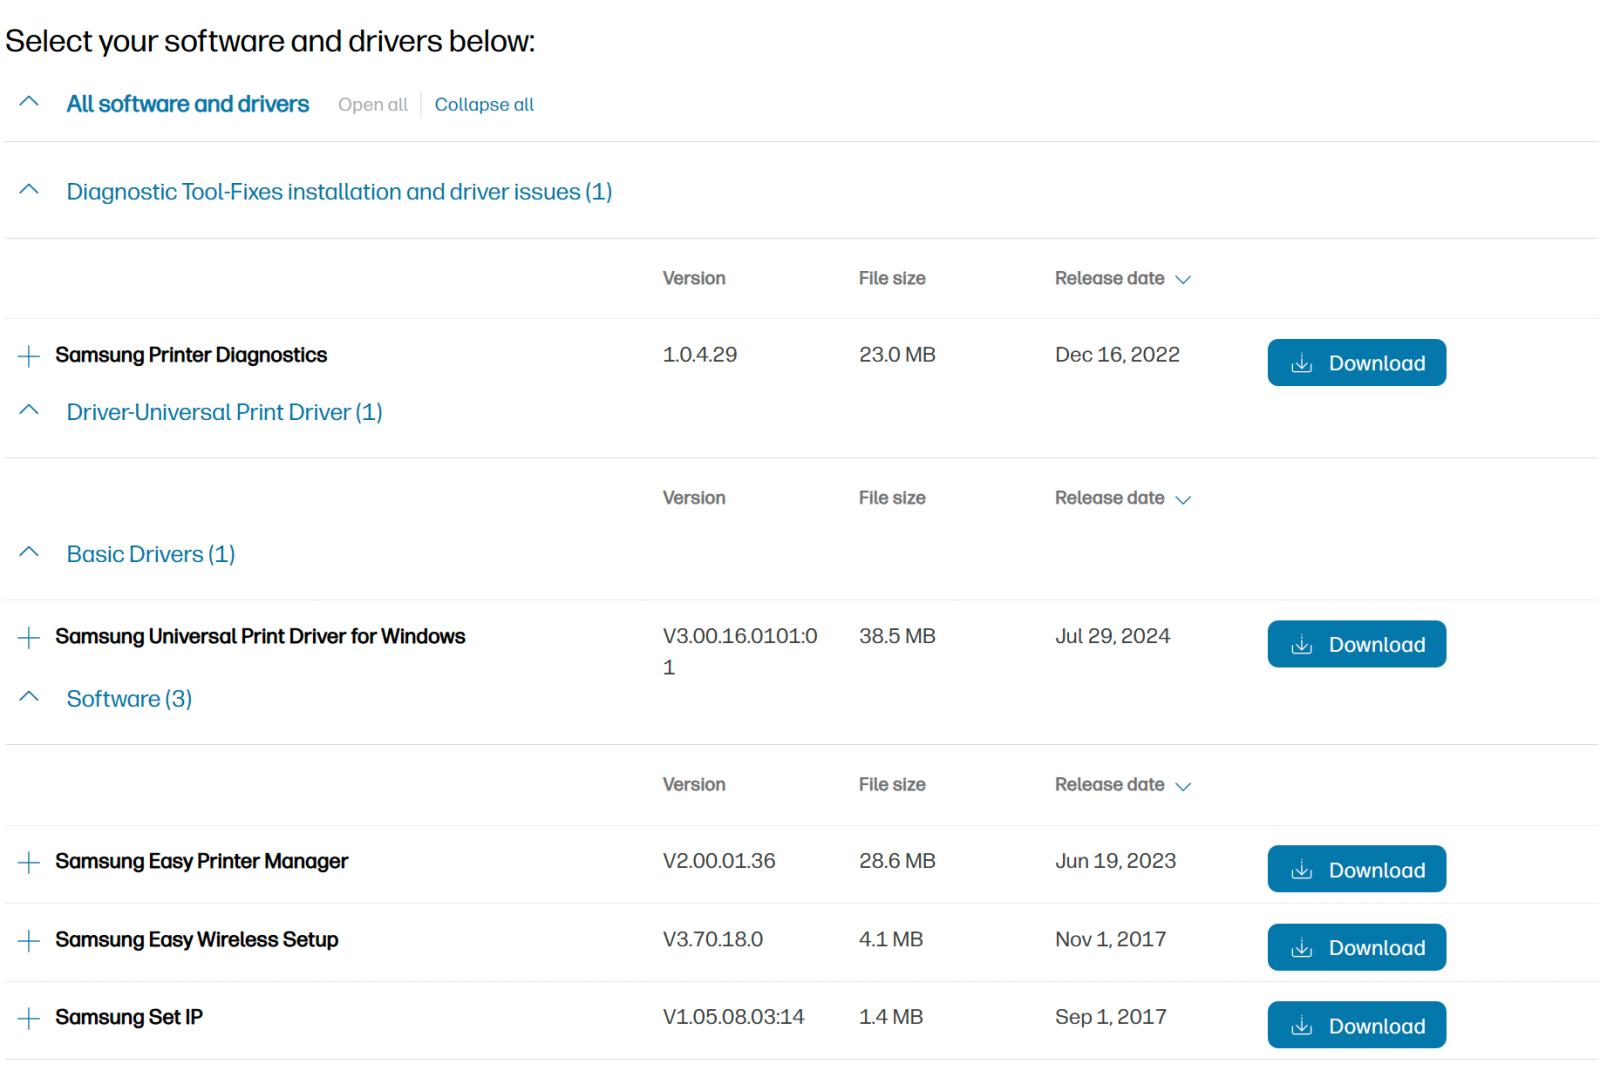Click the 1.4 MB file size value
Image resolution: width=1600 pixels, height=1084 pixels.
(x=891, y=1017)
